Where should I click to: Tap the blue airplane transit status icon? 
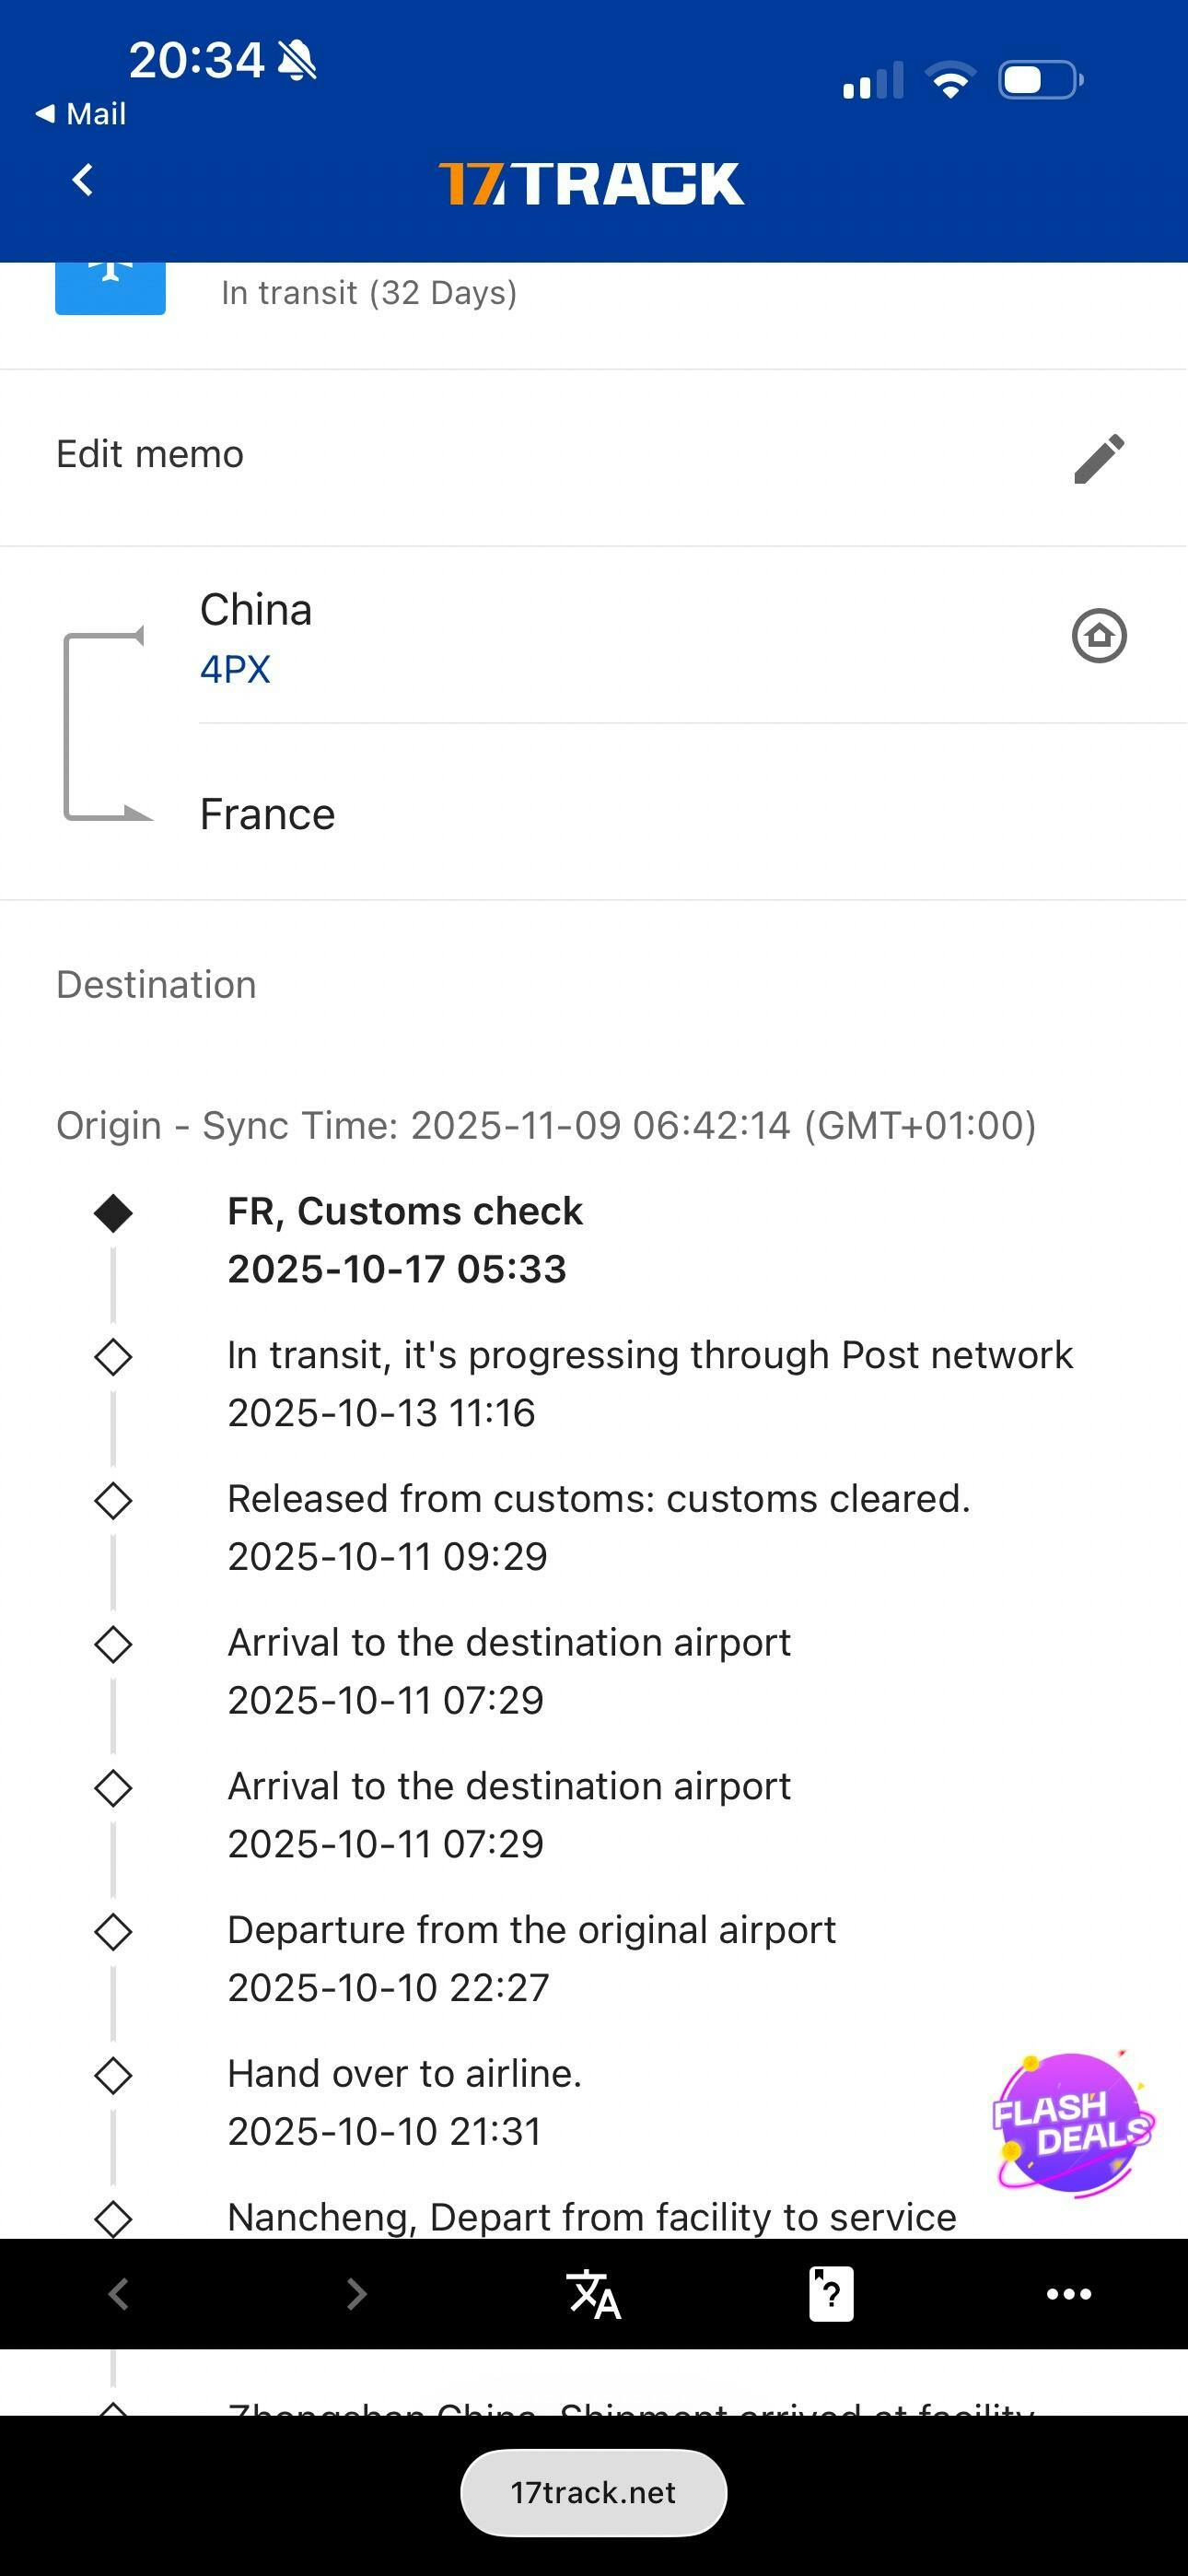[x=110, y=285]
